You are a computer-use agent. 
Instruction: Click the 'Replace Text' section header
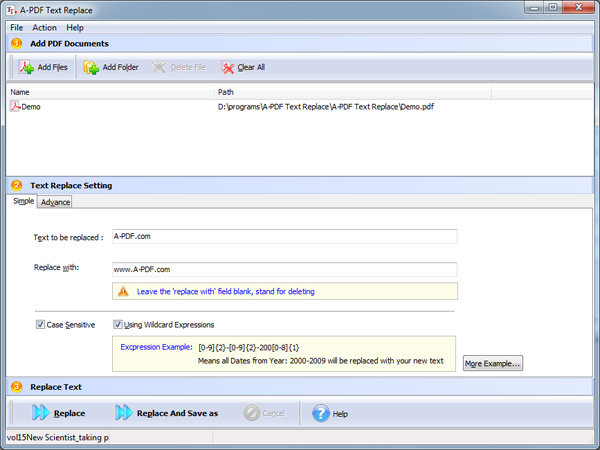(x=56, y=387)
